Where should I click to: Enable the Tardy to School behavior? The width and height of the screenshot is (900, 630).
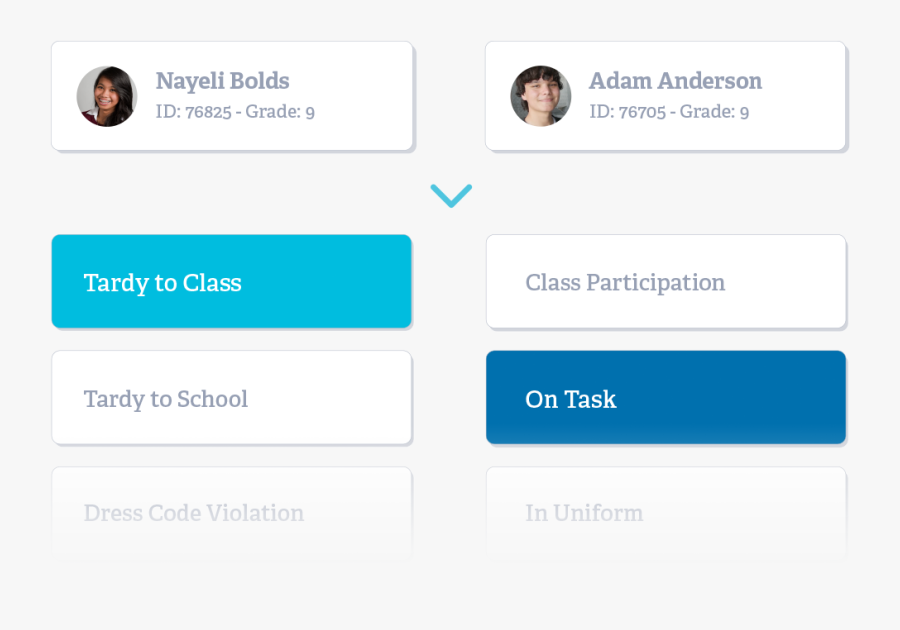coord(231,398)
